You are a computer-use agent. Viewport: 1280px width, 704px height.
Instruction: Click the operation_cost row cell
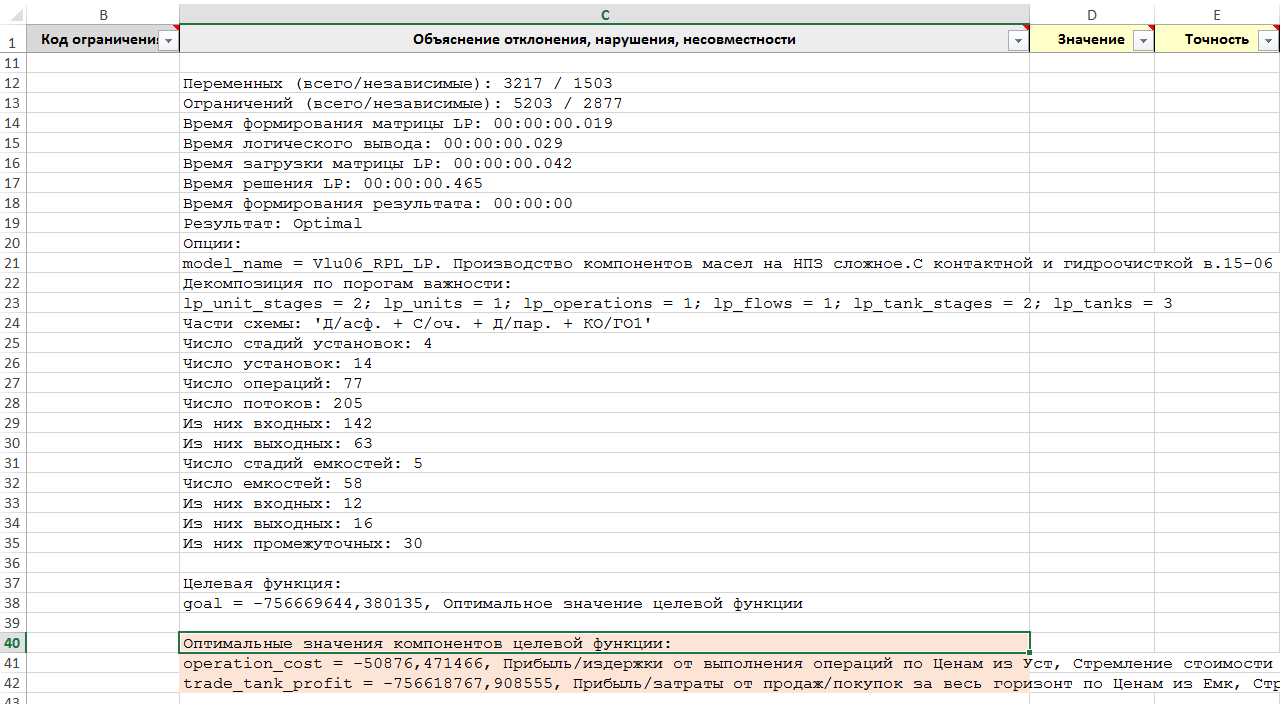tap(604, 663)
